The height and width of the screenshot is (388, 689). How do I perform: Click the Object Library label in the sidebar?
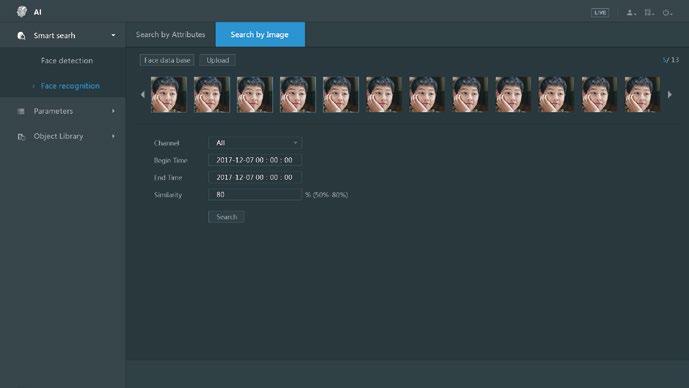[x=58, y=136]
